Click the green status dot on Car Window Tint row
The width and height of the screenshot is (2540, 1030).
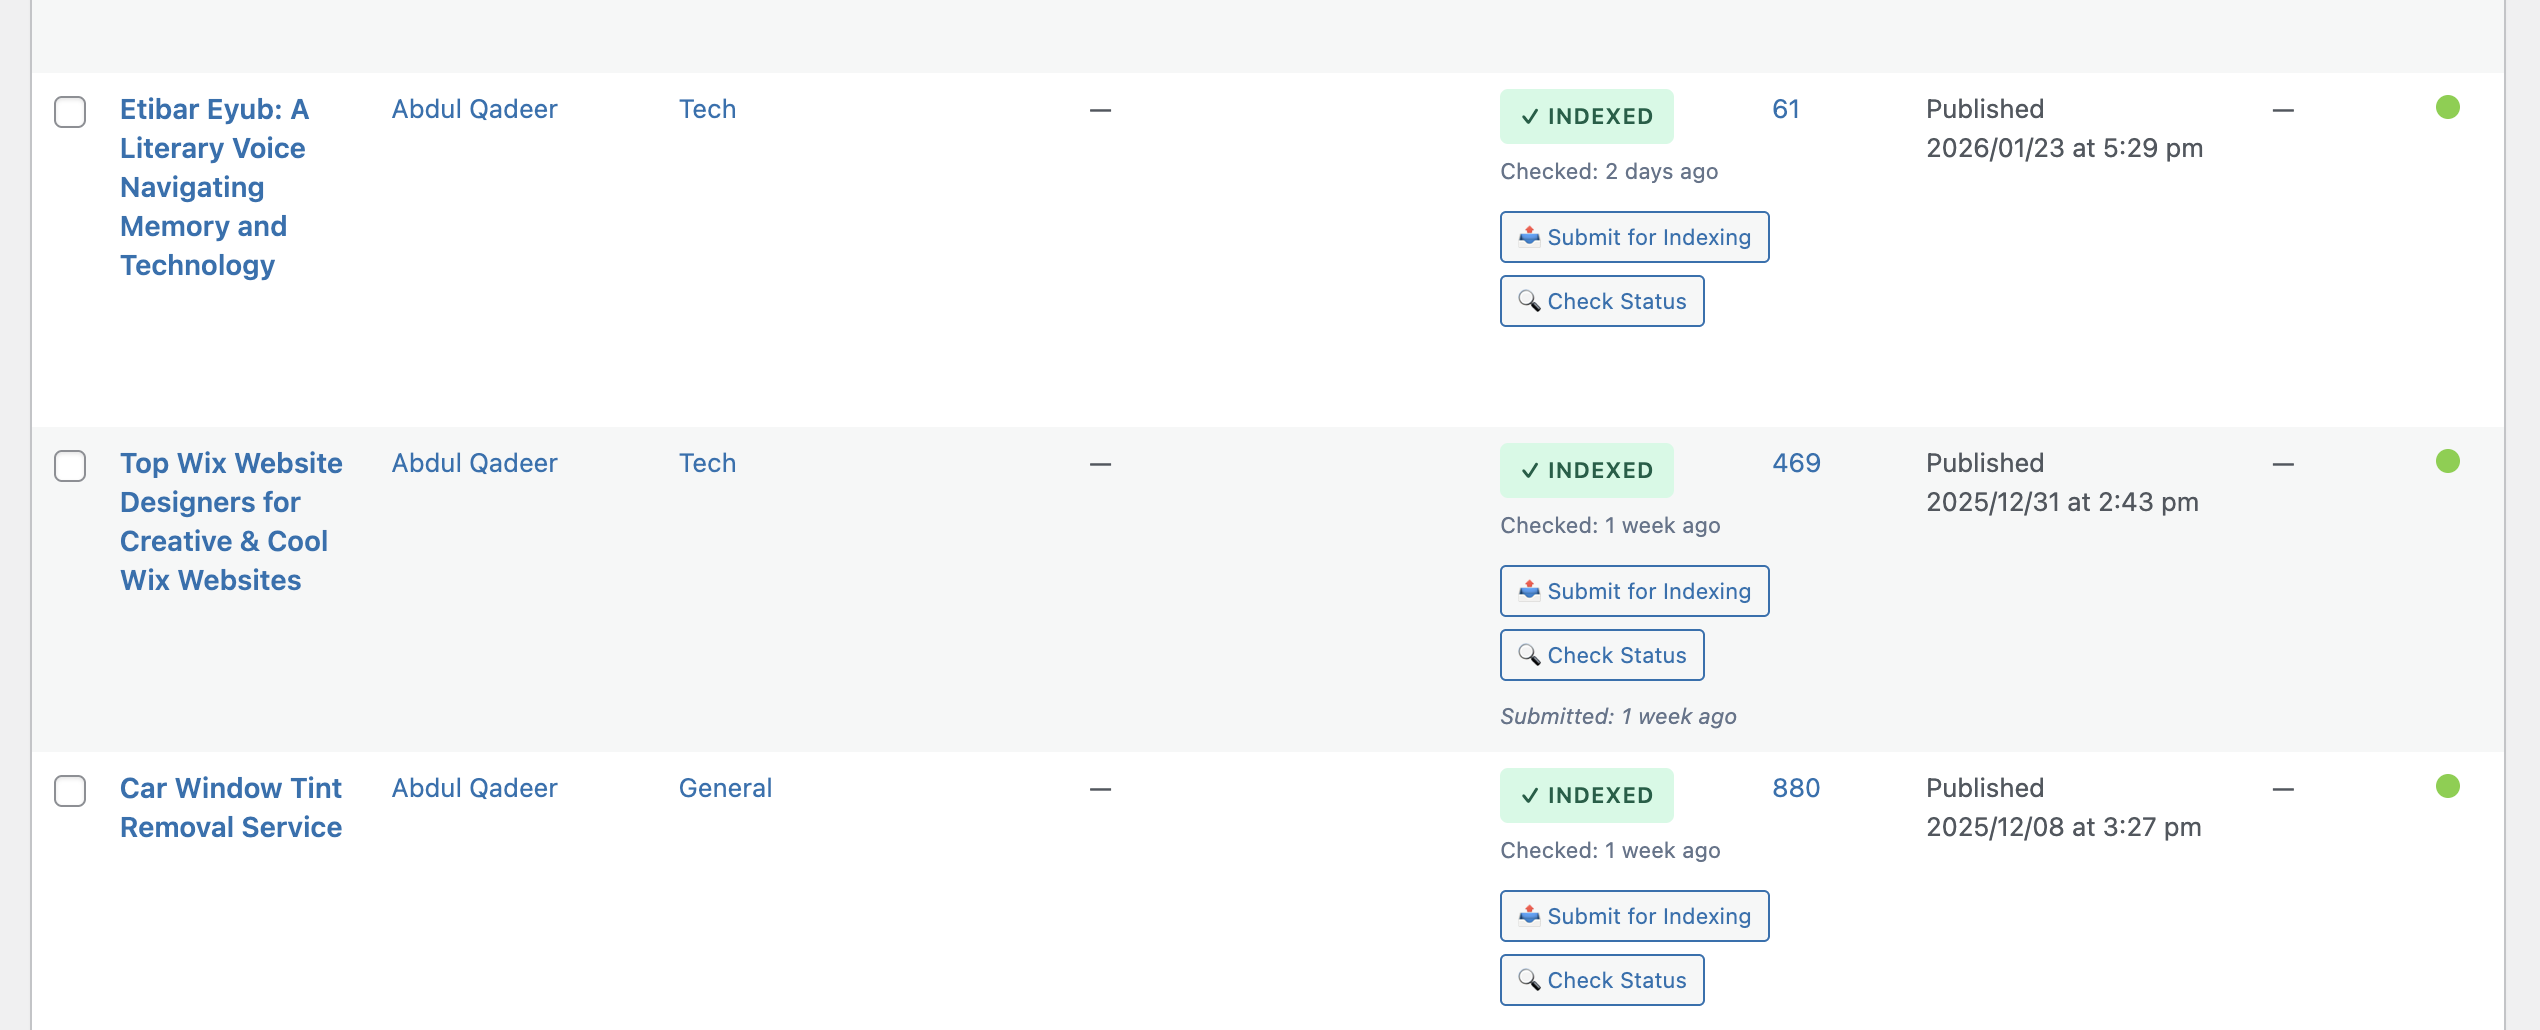2449,788
